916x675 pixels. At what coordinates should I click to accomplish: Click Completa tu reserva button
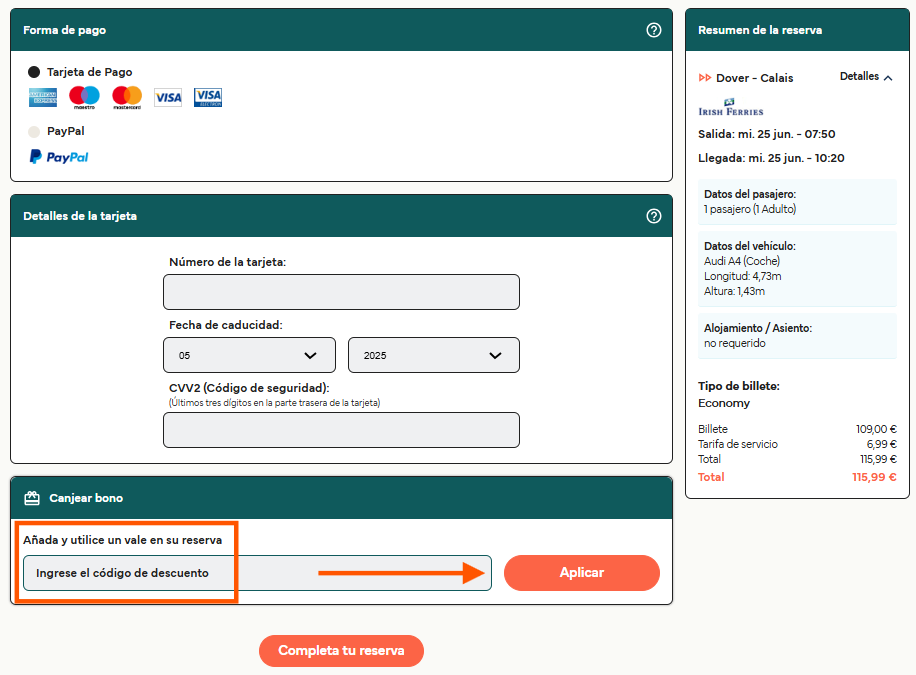[341, 651]
